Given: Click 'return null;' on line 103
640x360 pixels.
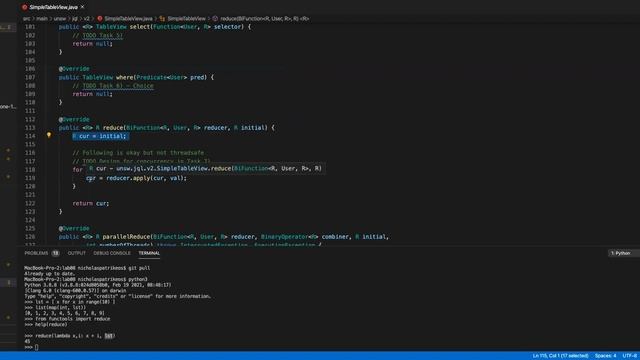Looking at the screenshot, I should pyautogui.click(x=92, y=44).
